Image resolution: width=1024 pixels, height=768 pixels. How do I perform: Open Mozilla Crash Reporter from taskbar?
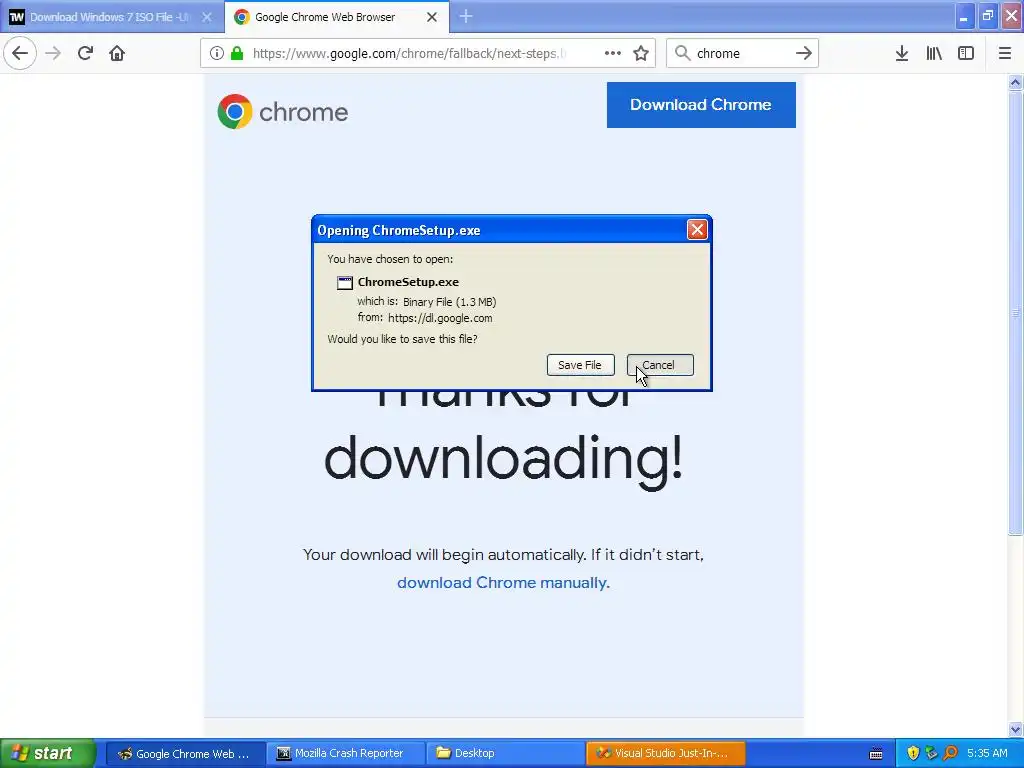[345, 754]
